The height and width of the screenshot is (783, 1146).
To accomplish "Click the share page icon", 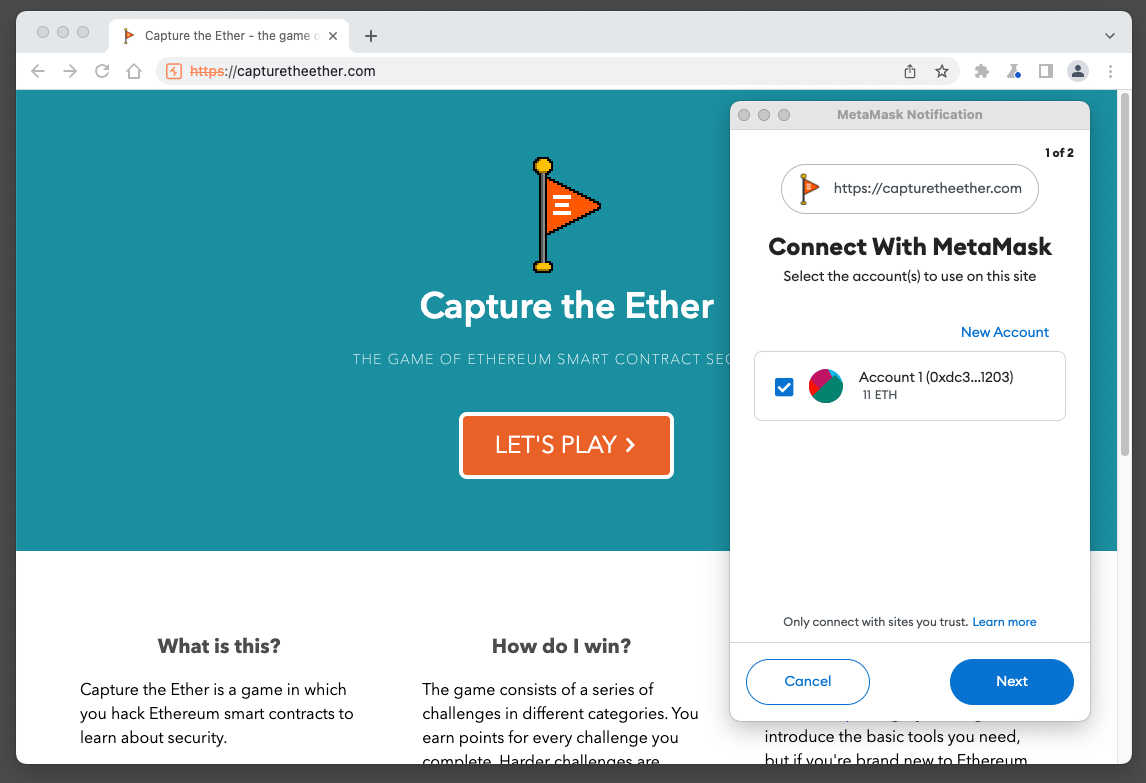I will pyautogui.click(x=910, y=71).
